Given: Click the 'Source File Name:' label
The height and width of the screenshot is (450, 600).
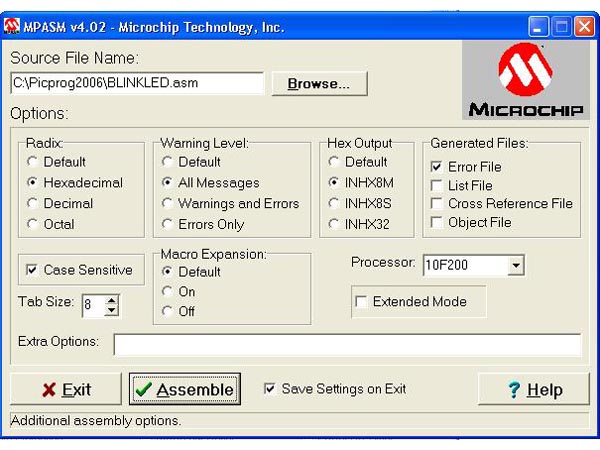Looking at the screenshot, I should tap(75, 58).
